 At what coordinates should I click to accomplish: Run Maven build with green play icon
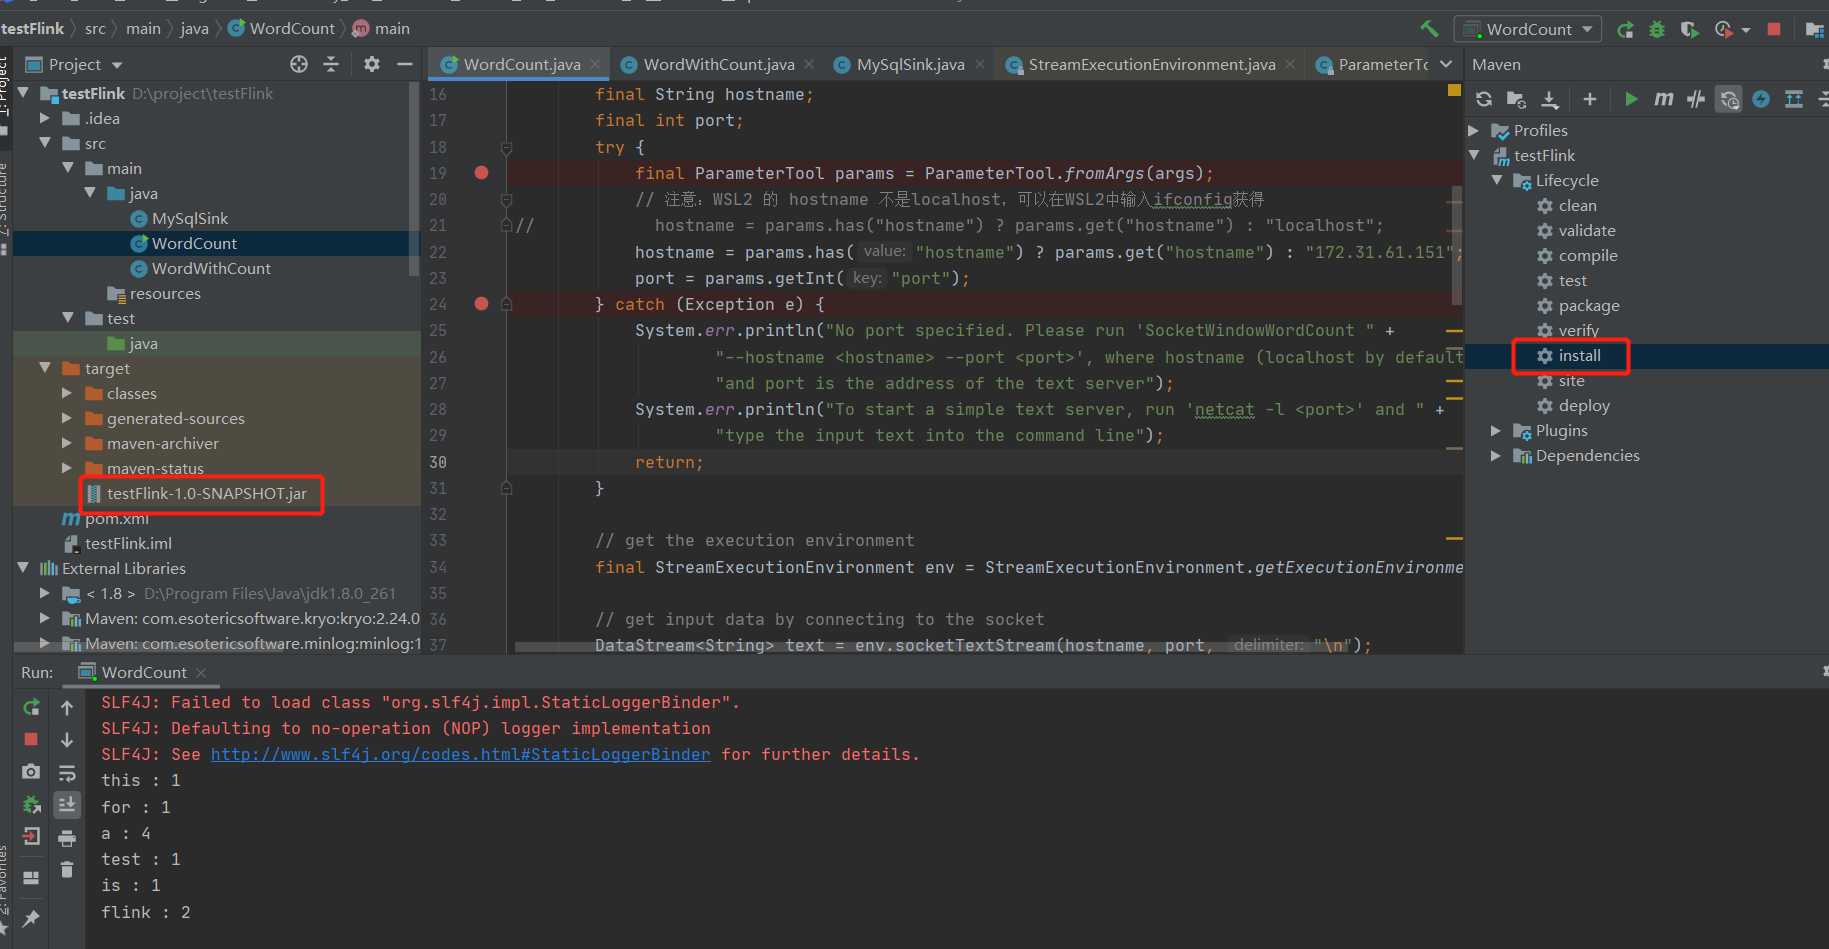[1631, 99]
